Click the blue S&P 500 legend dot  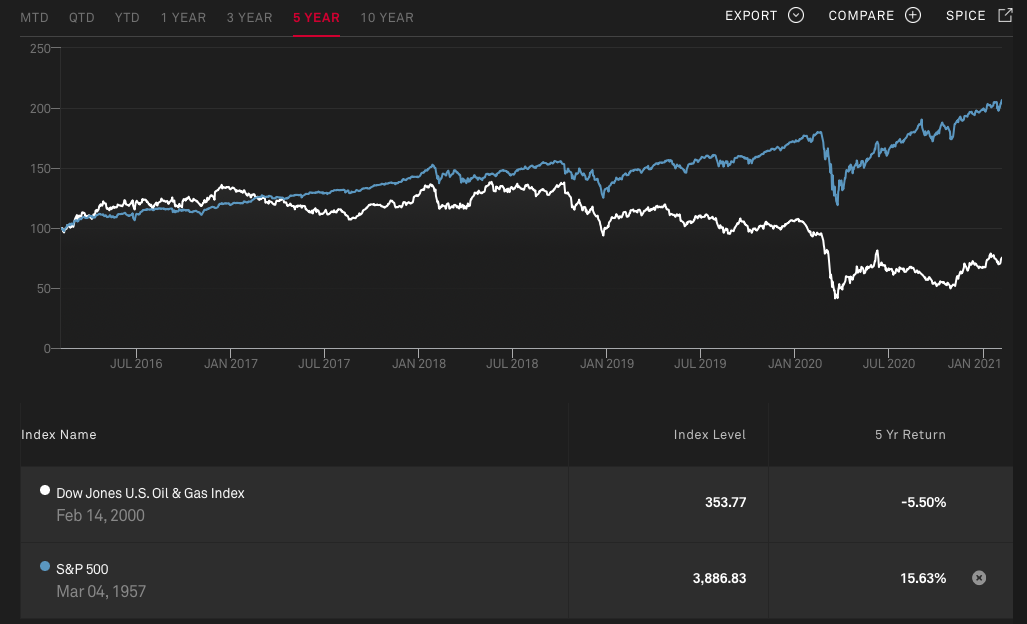pos(45,566)
